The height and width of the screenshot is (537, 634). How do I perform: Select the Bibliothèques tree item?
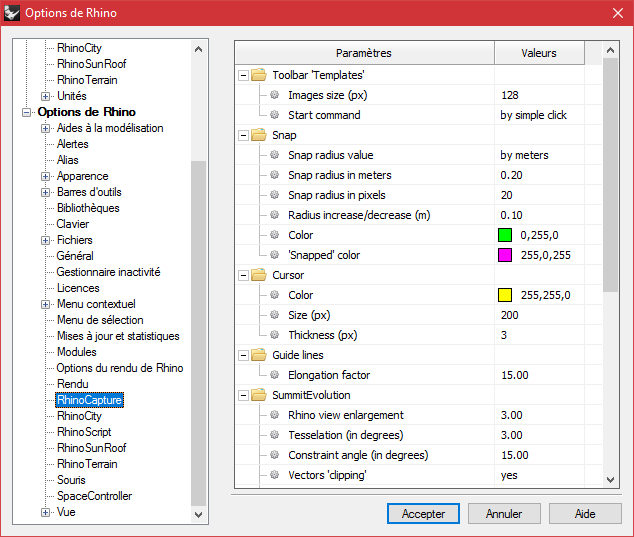point(88,208)
